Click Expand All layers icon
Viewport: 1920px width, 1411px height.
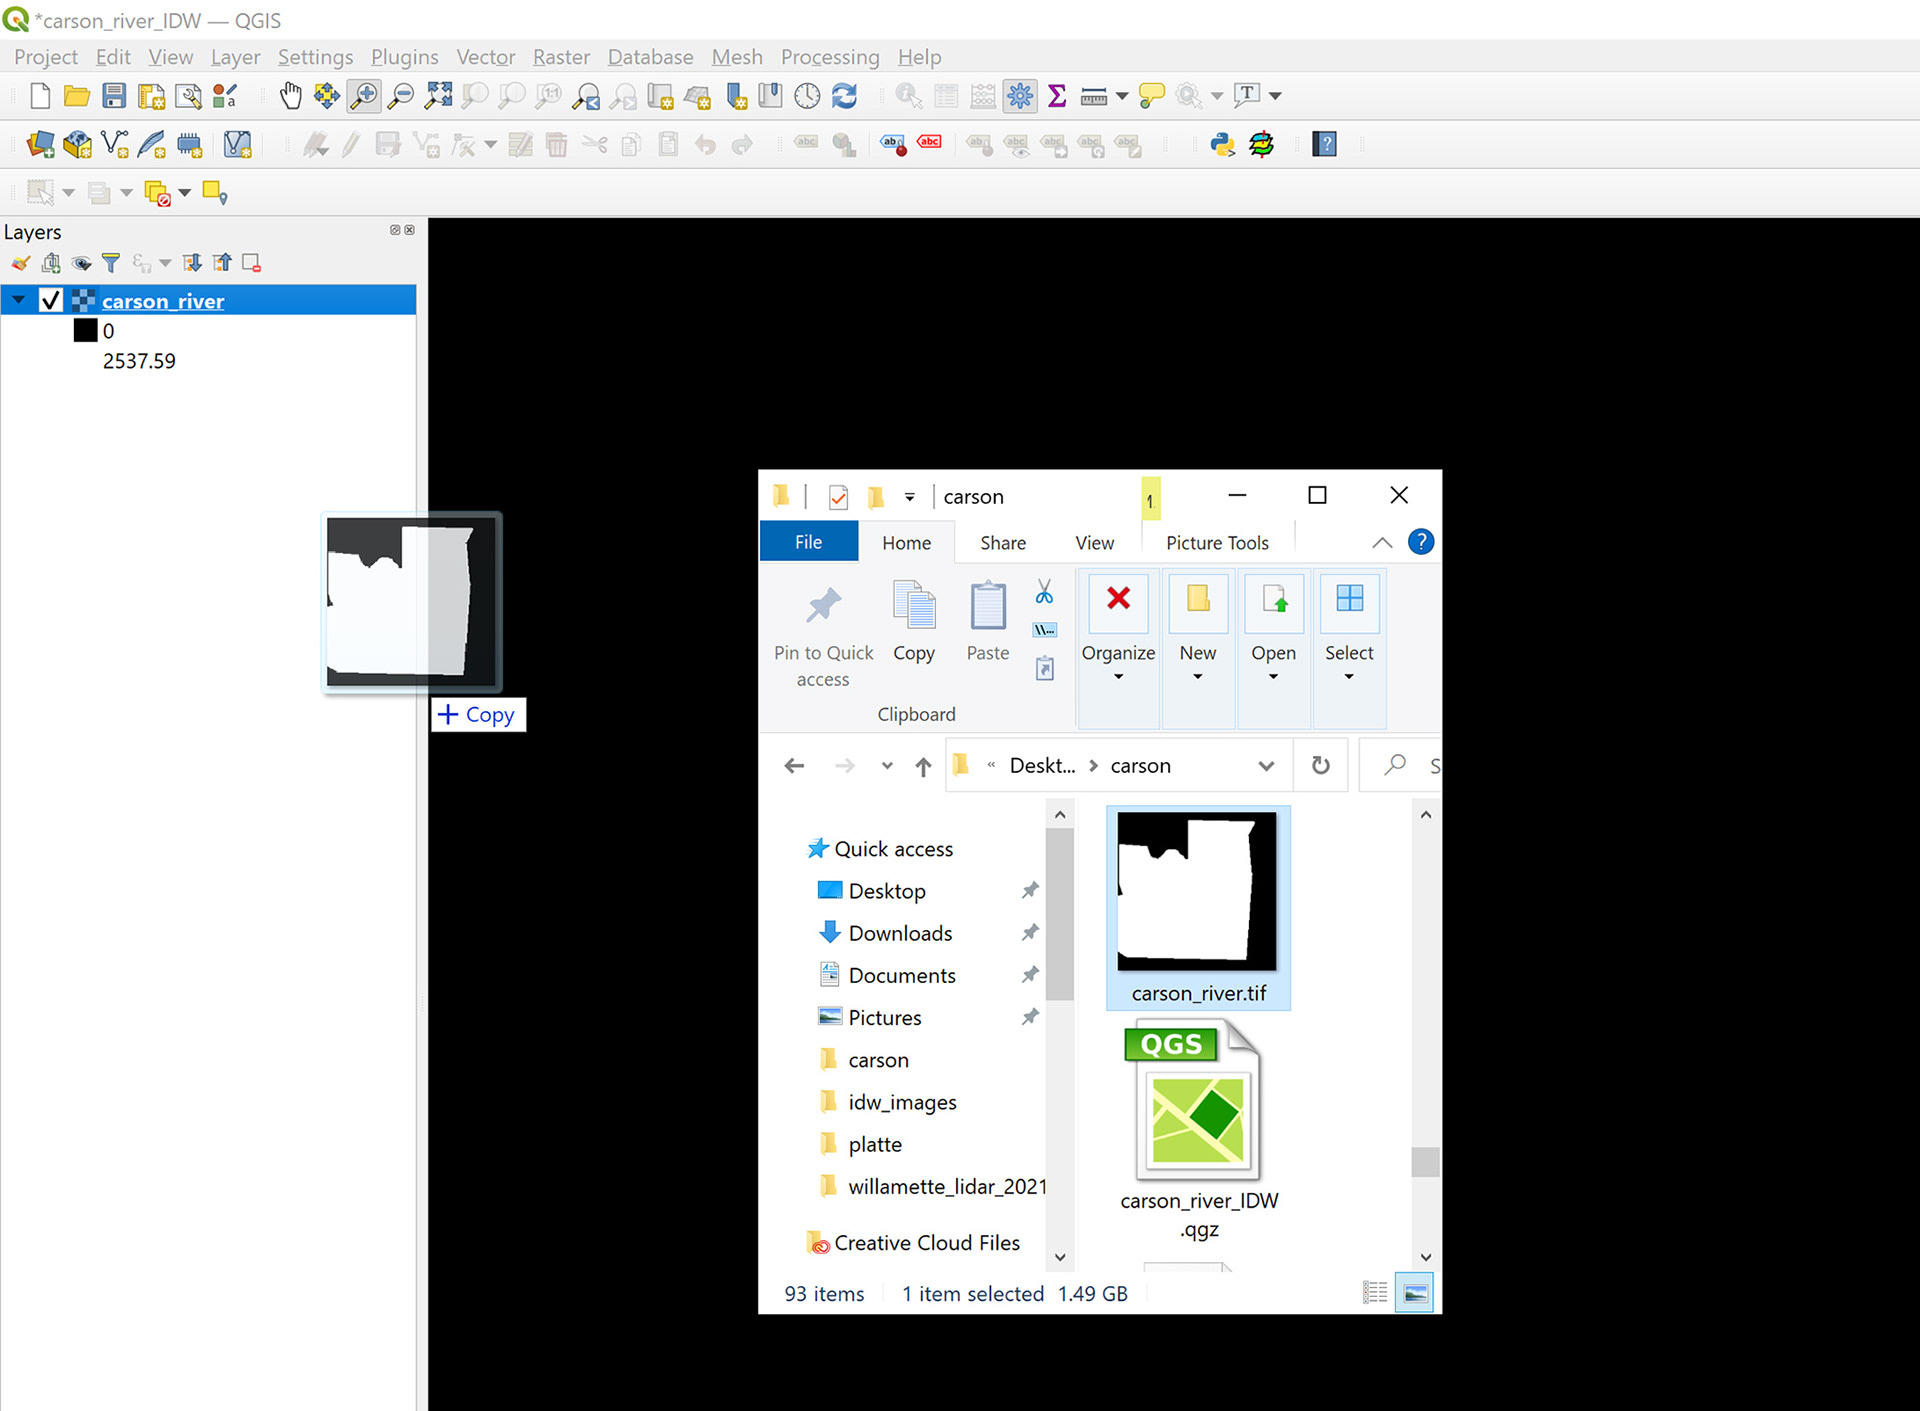tap(192, 263)
